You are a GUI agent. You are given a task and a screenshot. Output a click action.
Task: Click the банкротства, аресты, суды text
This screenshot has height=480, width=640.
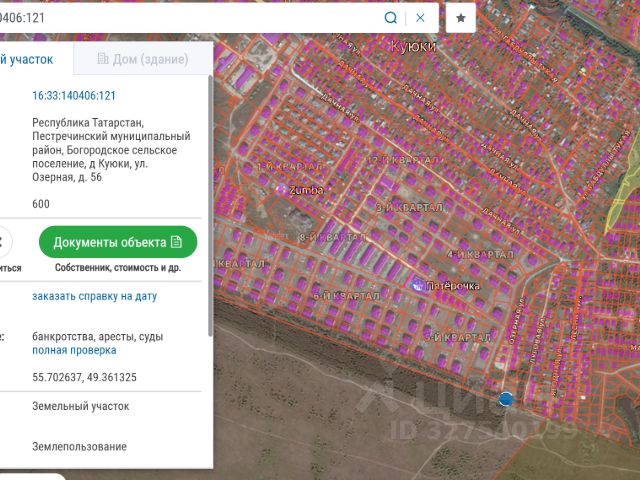click(98, 337)
